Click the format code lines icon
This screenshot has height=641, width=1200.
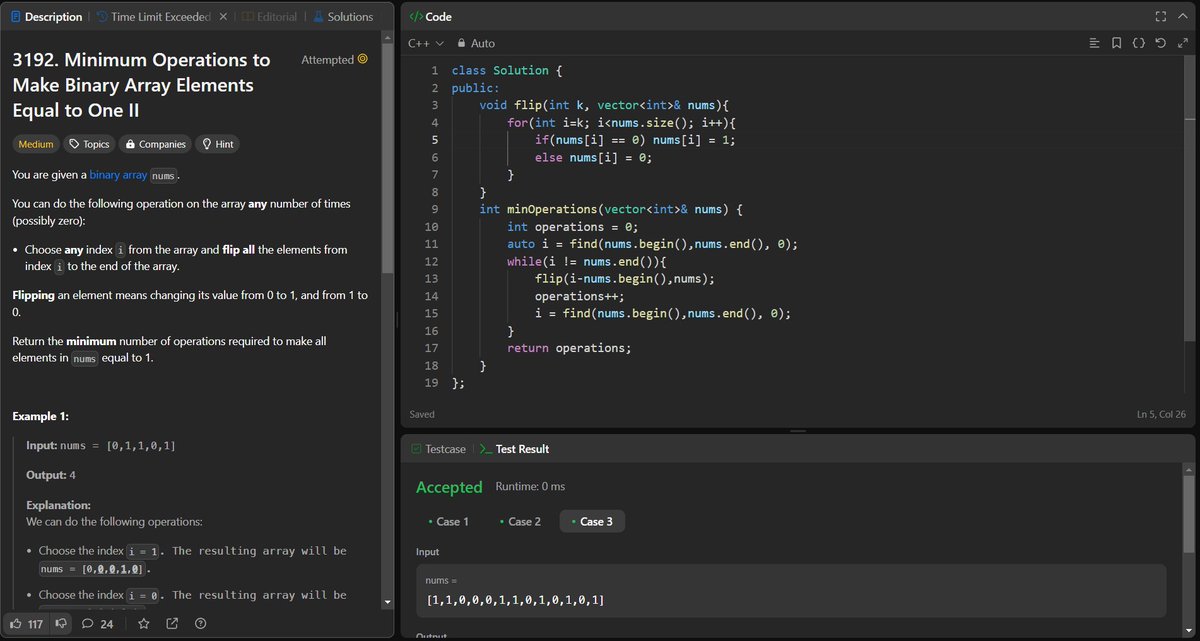[1095, 44]
